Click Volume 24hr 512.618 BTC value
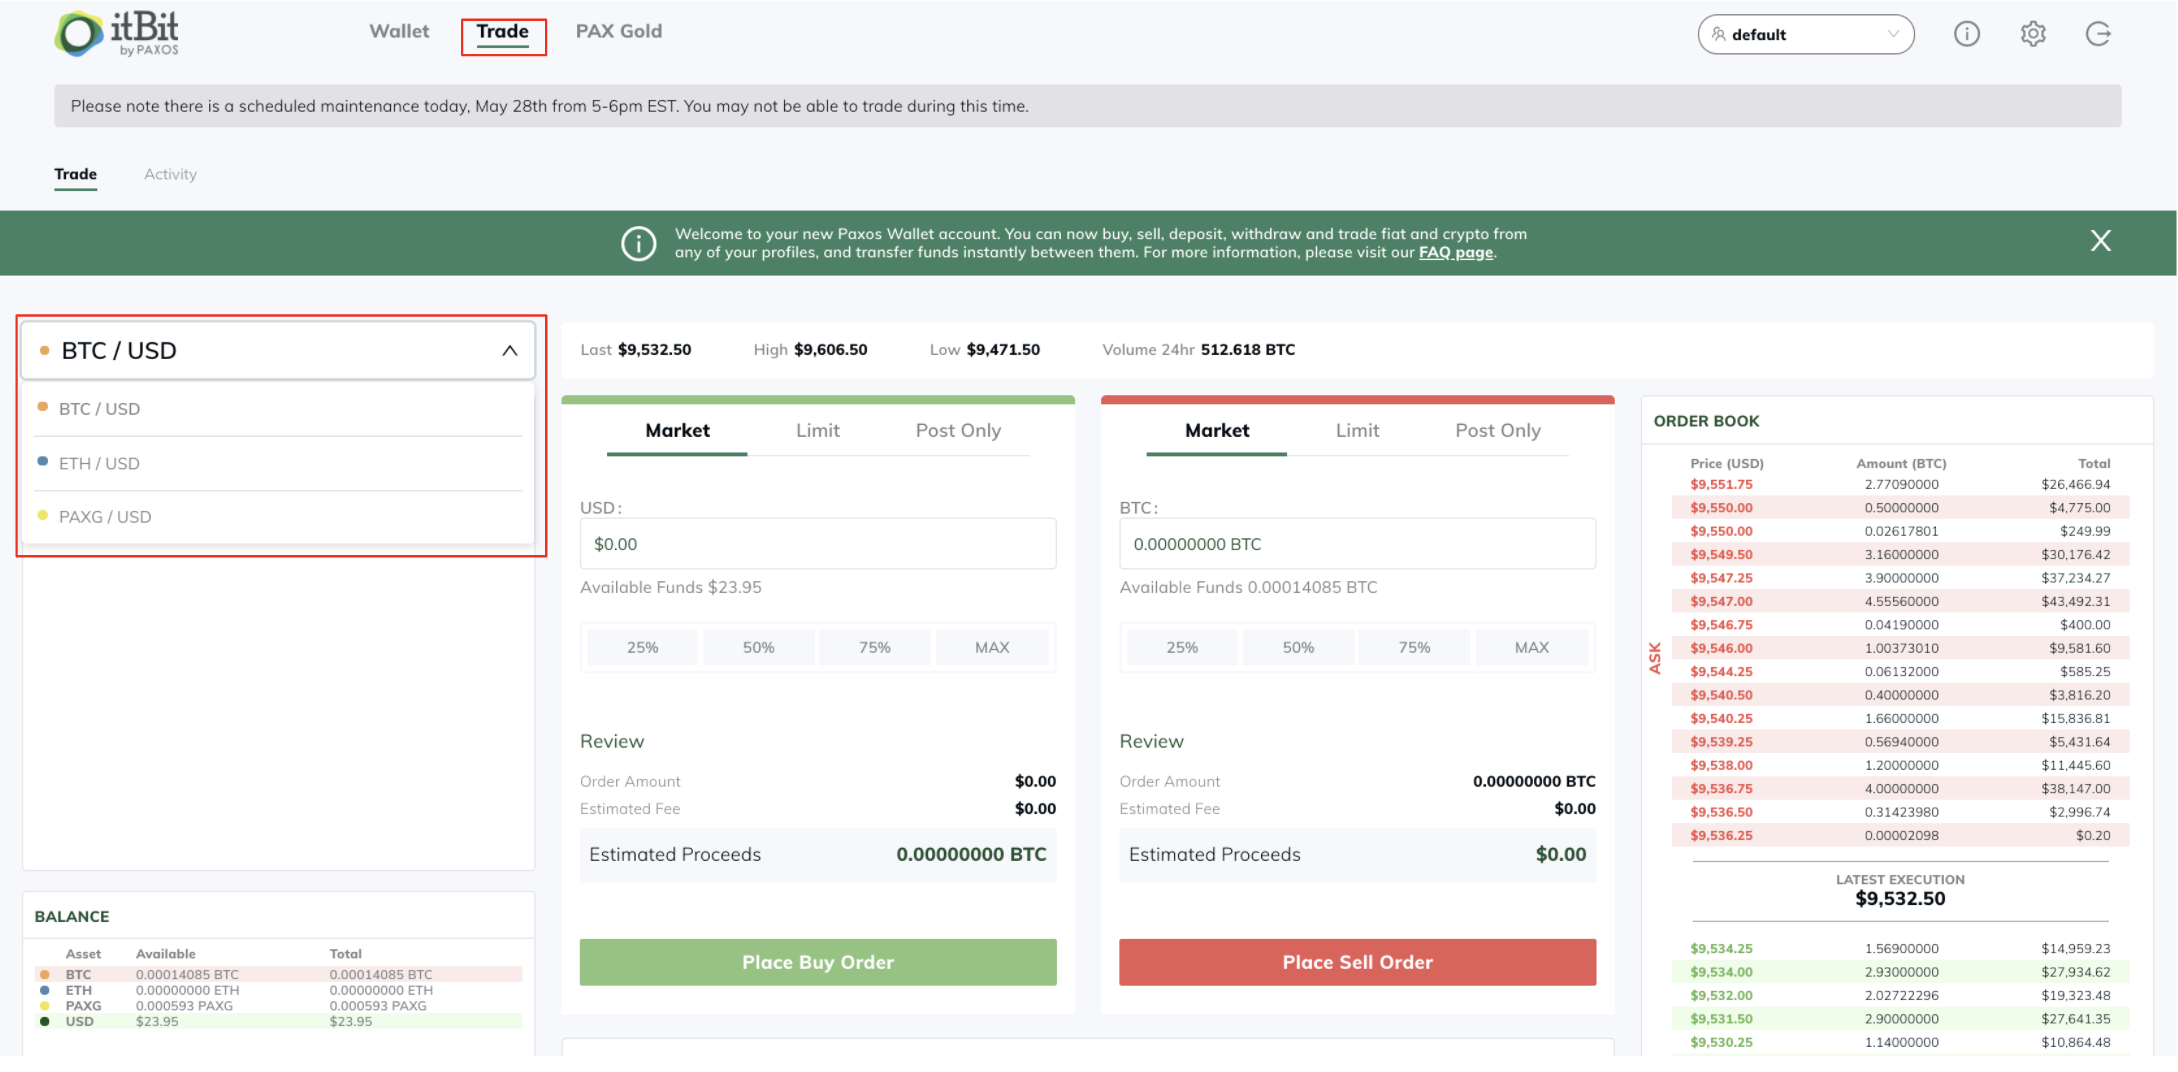Viewport: 2178px width, 1072px height. pos(1247,350)
